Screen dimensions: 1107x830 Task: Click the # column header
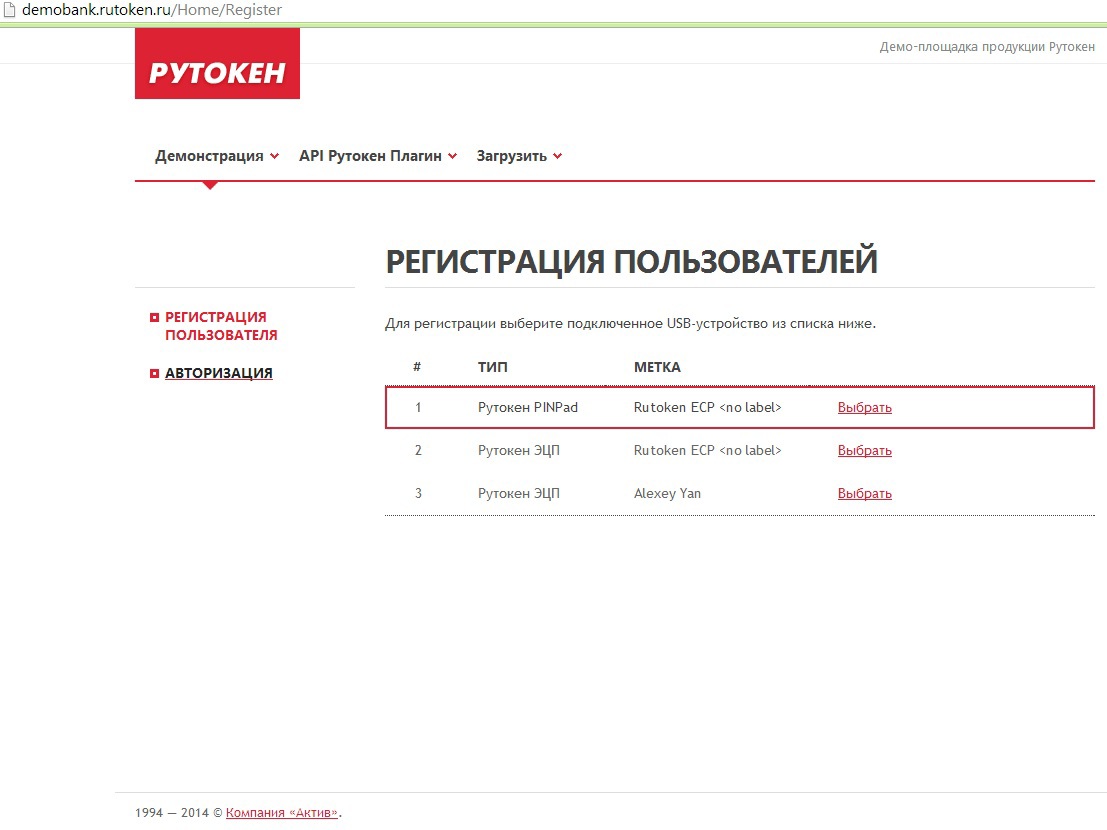[x=417, y=366]
